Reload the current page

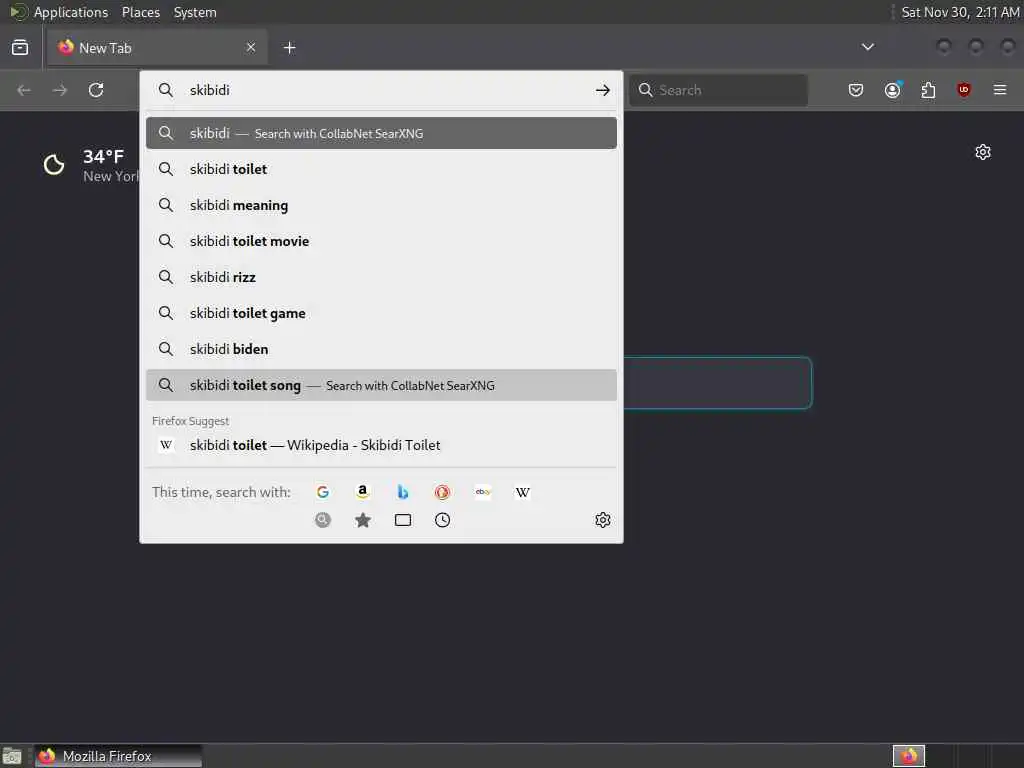[x=96, y=90]
